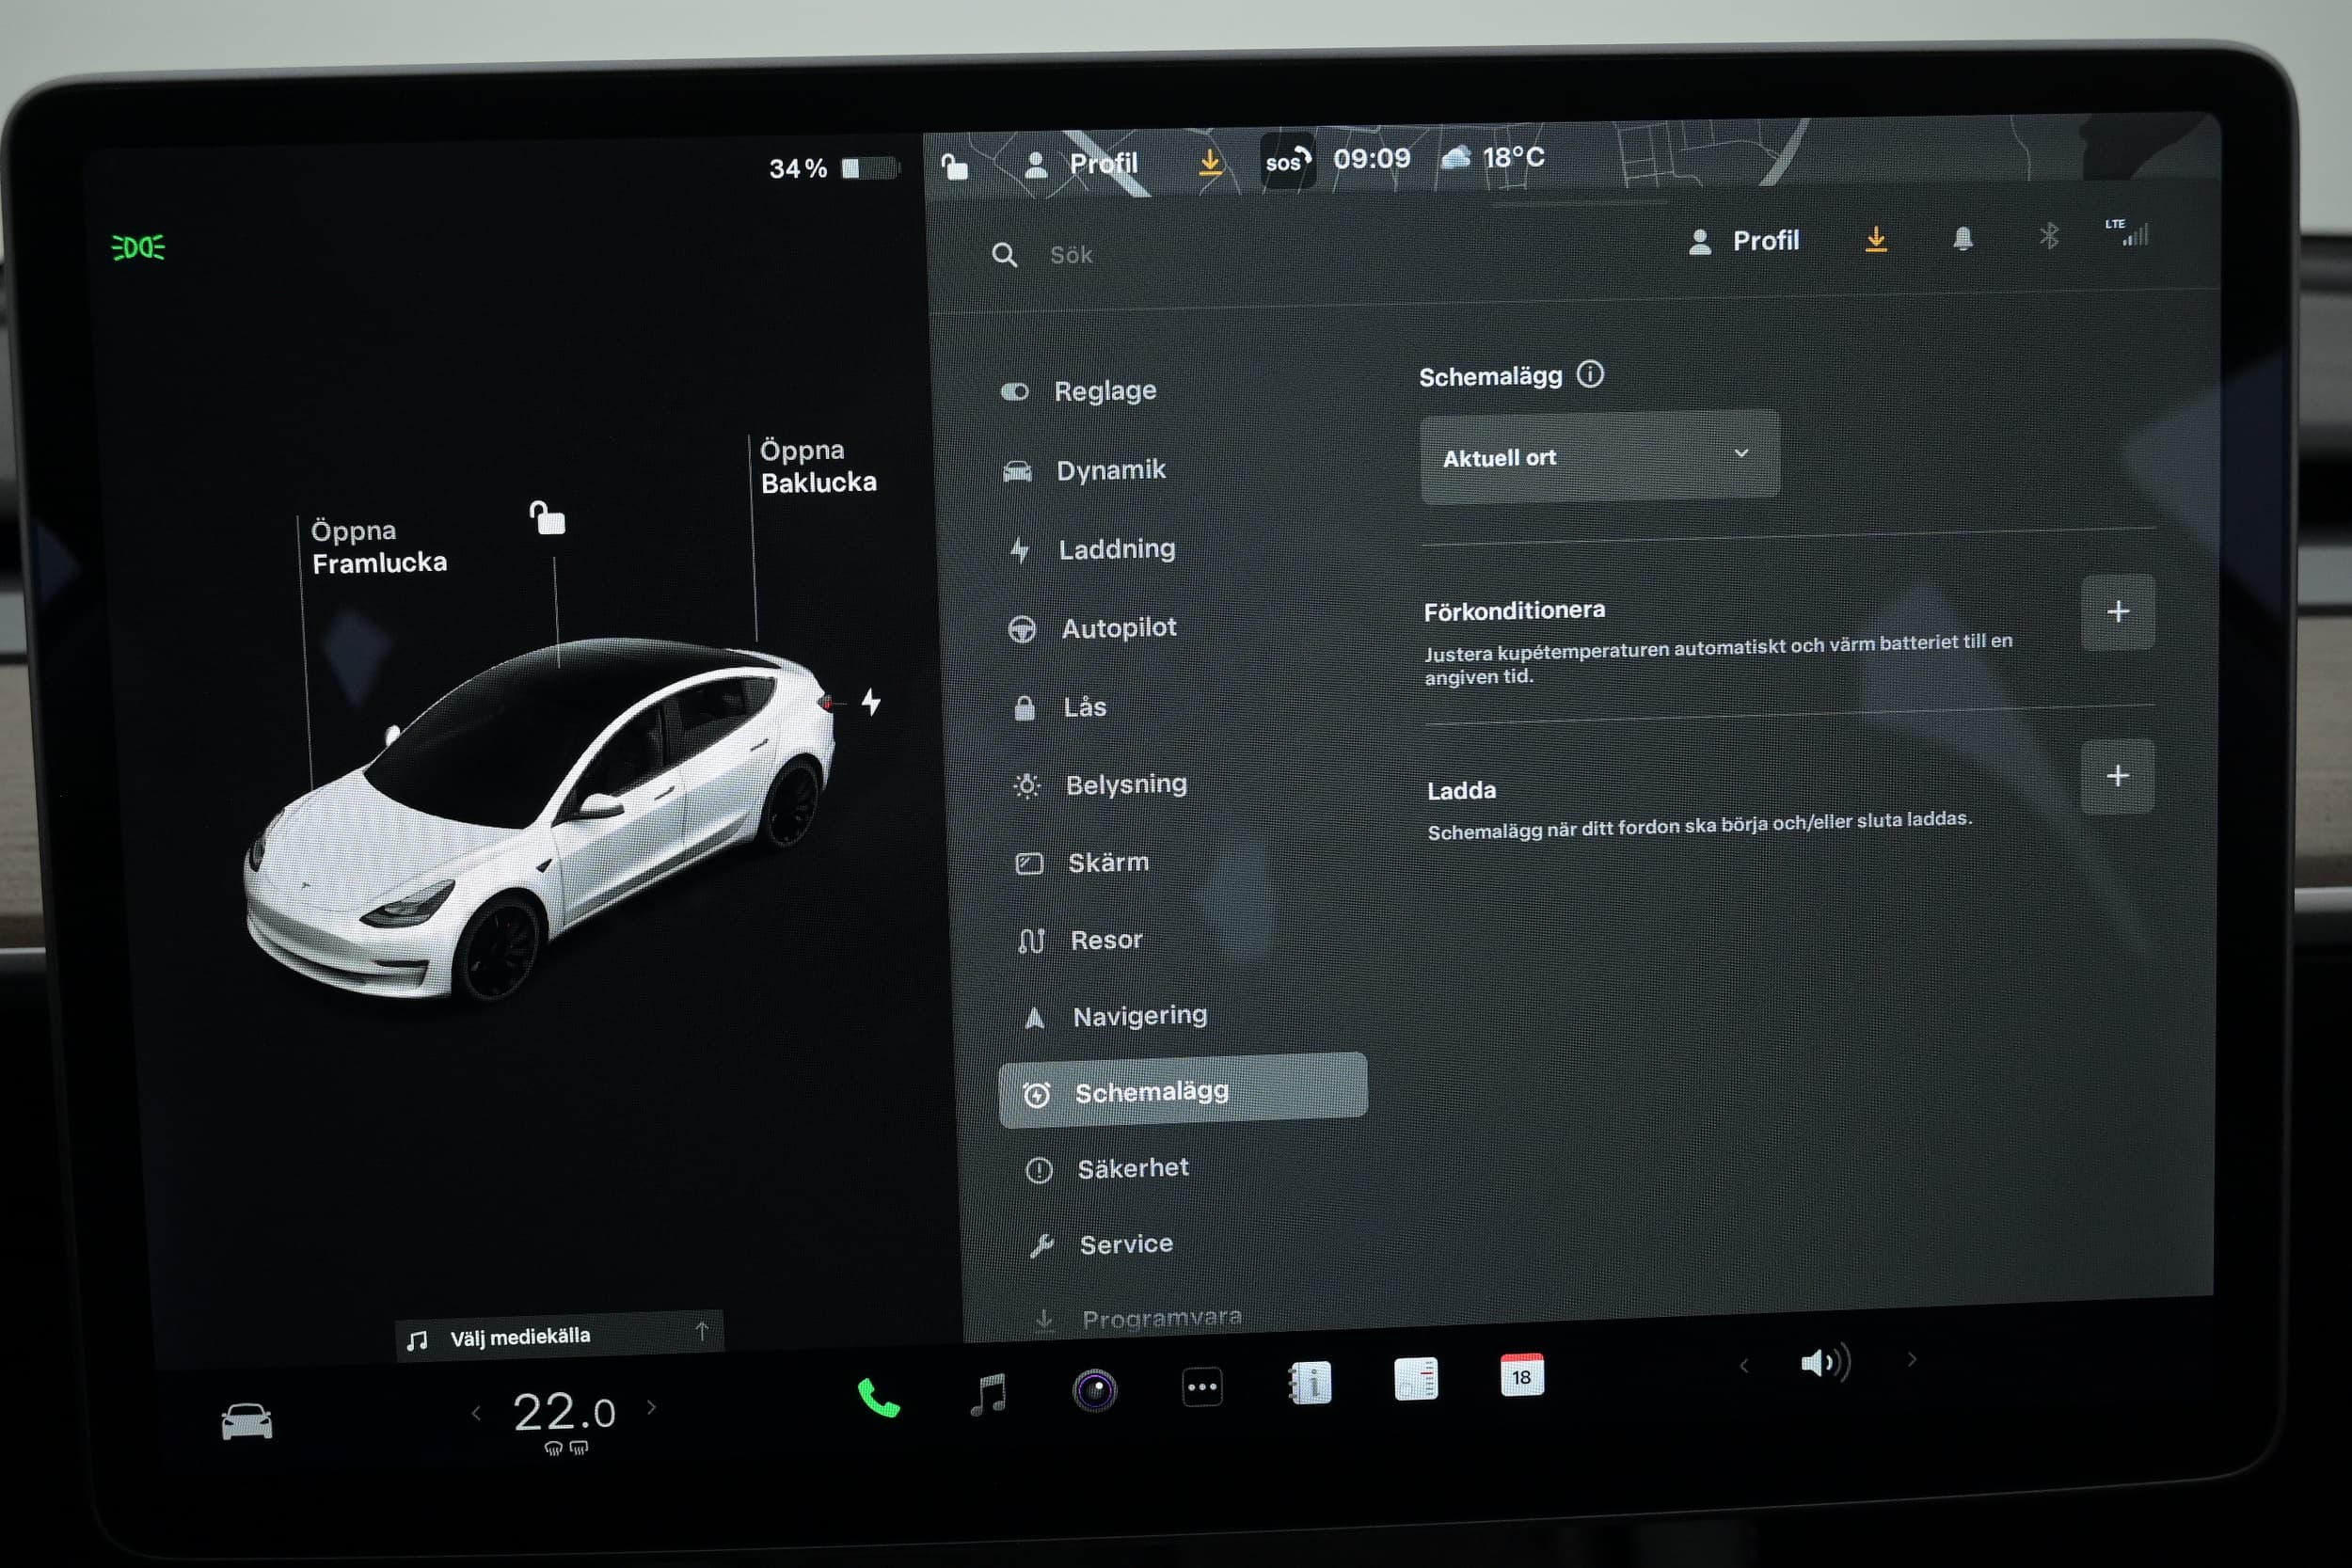This screenshot has width=2352, height=1568.
Task: Open notifications bell icon
Action: coord(1963,238)
